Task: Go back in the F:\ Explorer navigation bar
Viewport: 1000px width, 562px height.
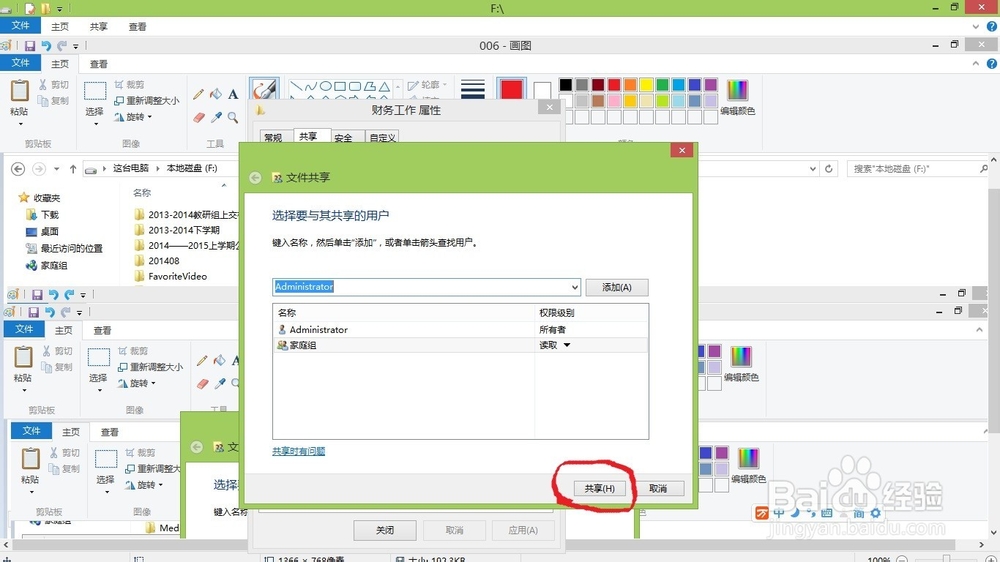Action: point(18,169)
